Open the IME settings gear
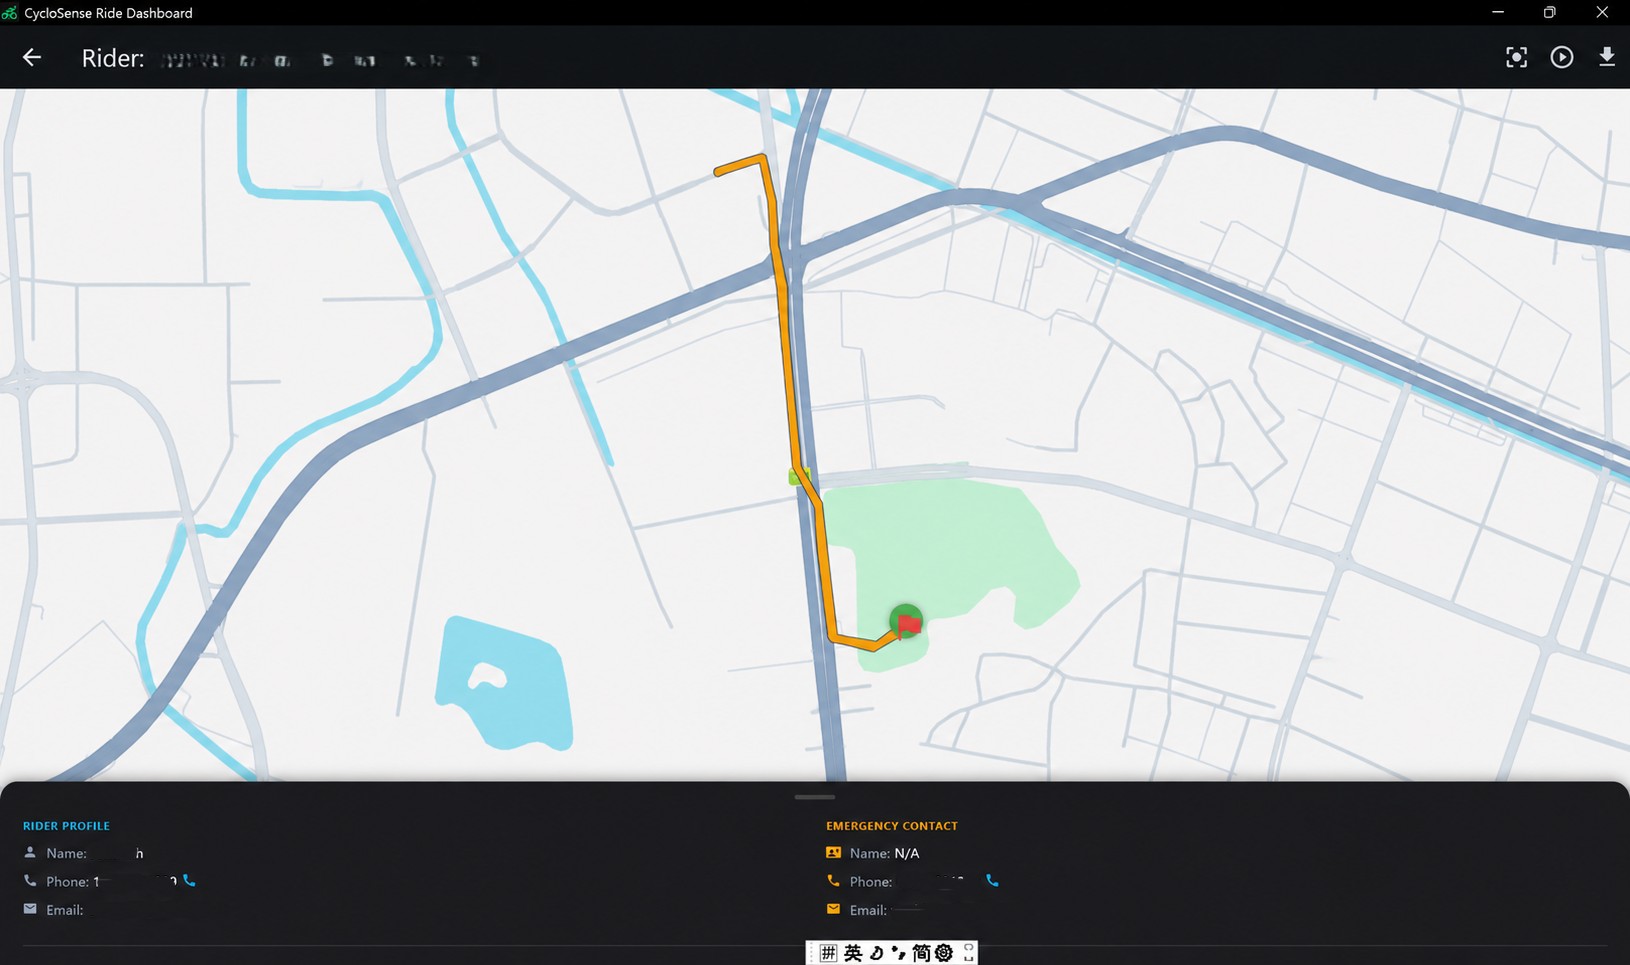1630x965 pixels. (x=944, y=953)
